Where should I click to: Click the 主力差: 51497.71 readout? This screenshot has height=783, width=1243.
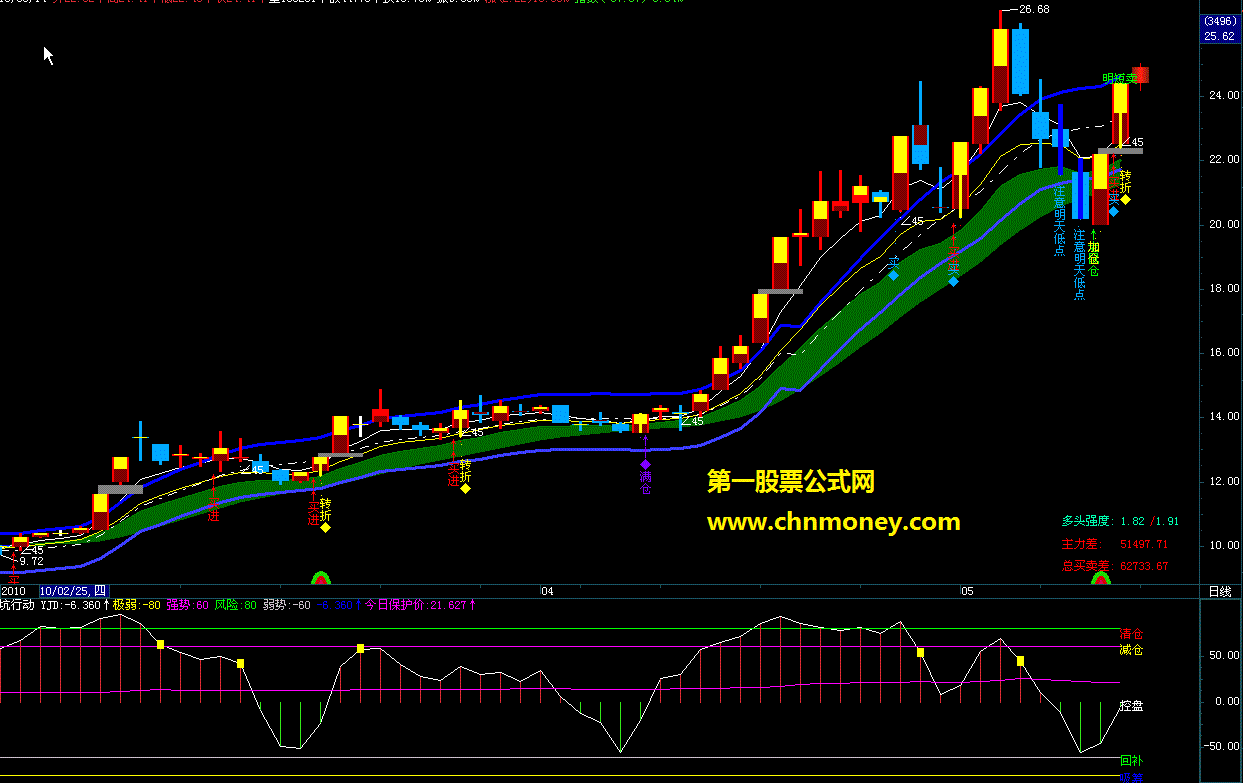(x=1115, y=544)
